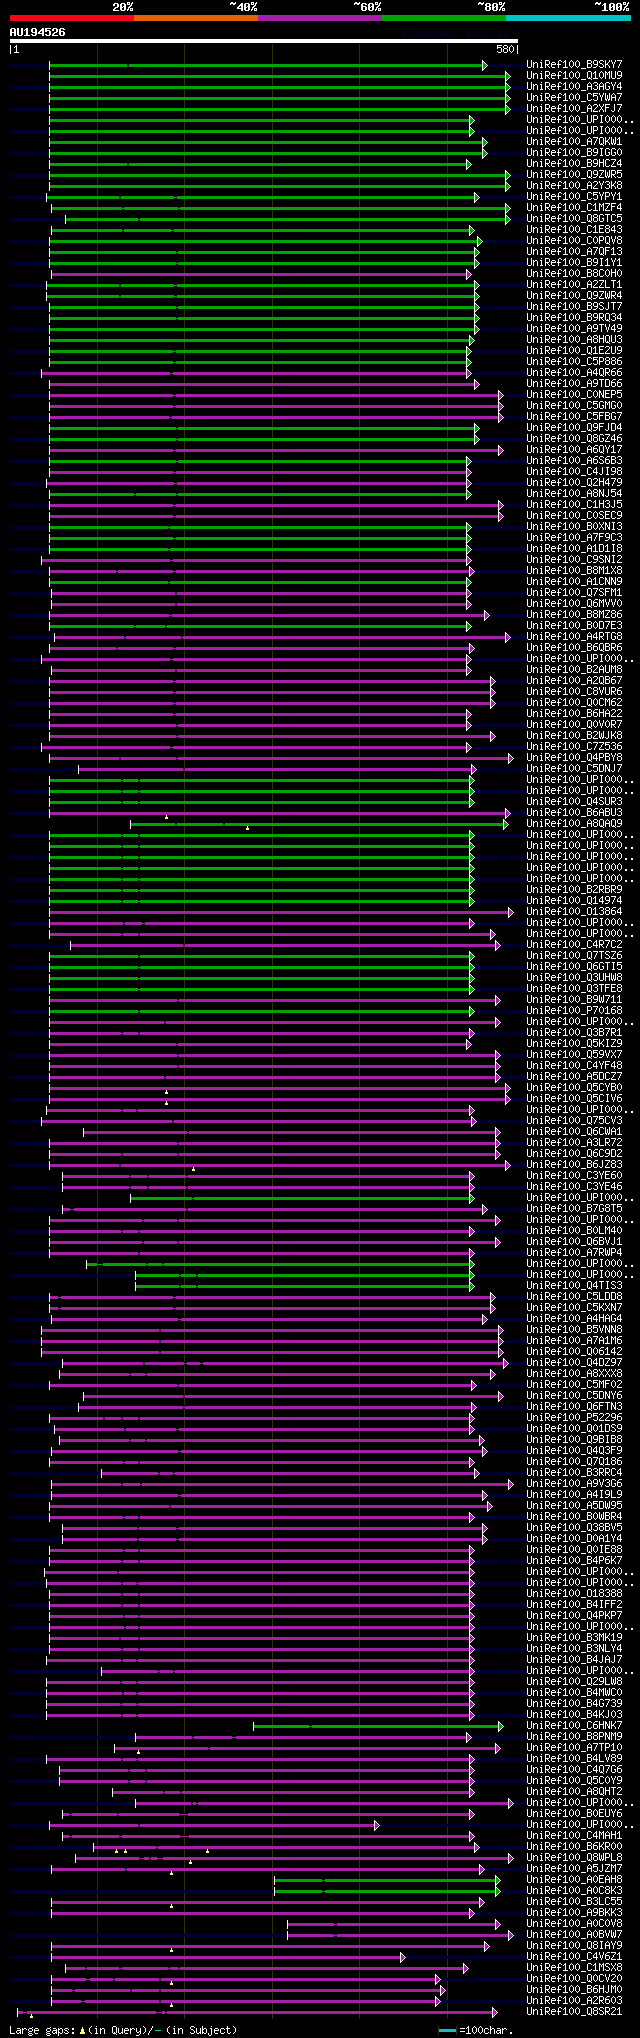The image size is (640, 2038).
Task: Open hit UniRef100_C5YWA7
Action: coord(574,97)
